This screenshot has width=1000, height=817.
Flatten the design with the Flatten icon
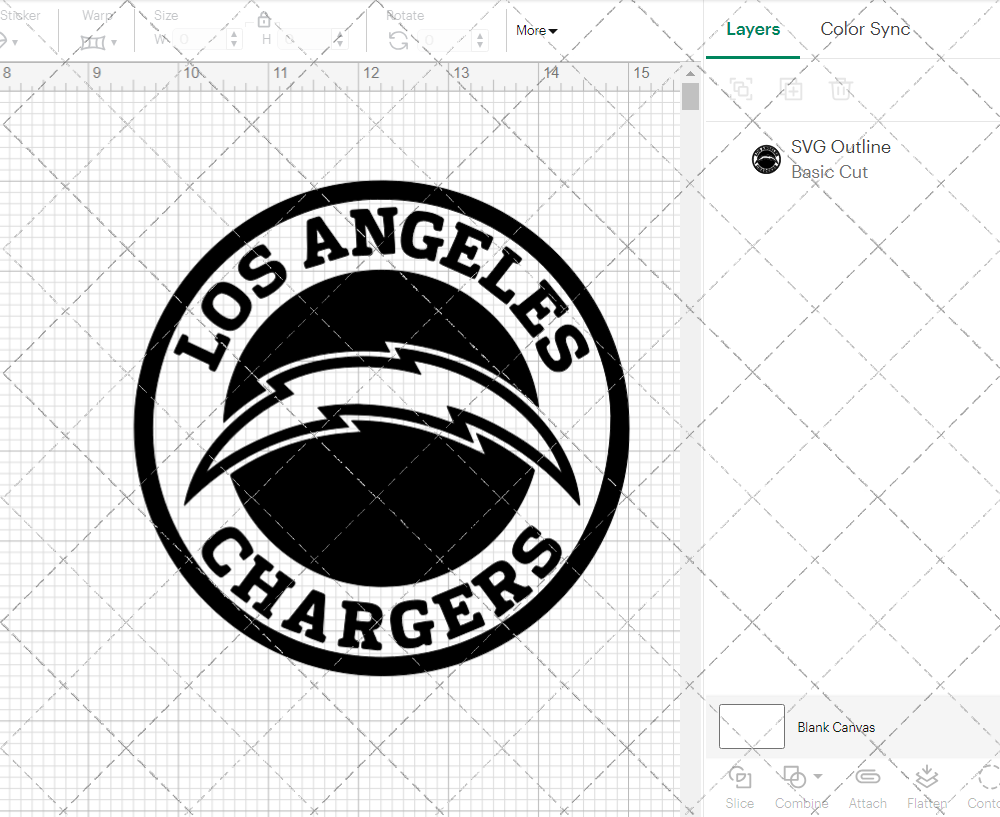925,786
